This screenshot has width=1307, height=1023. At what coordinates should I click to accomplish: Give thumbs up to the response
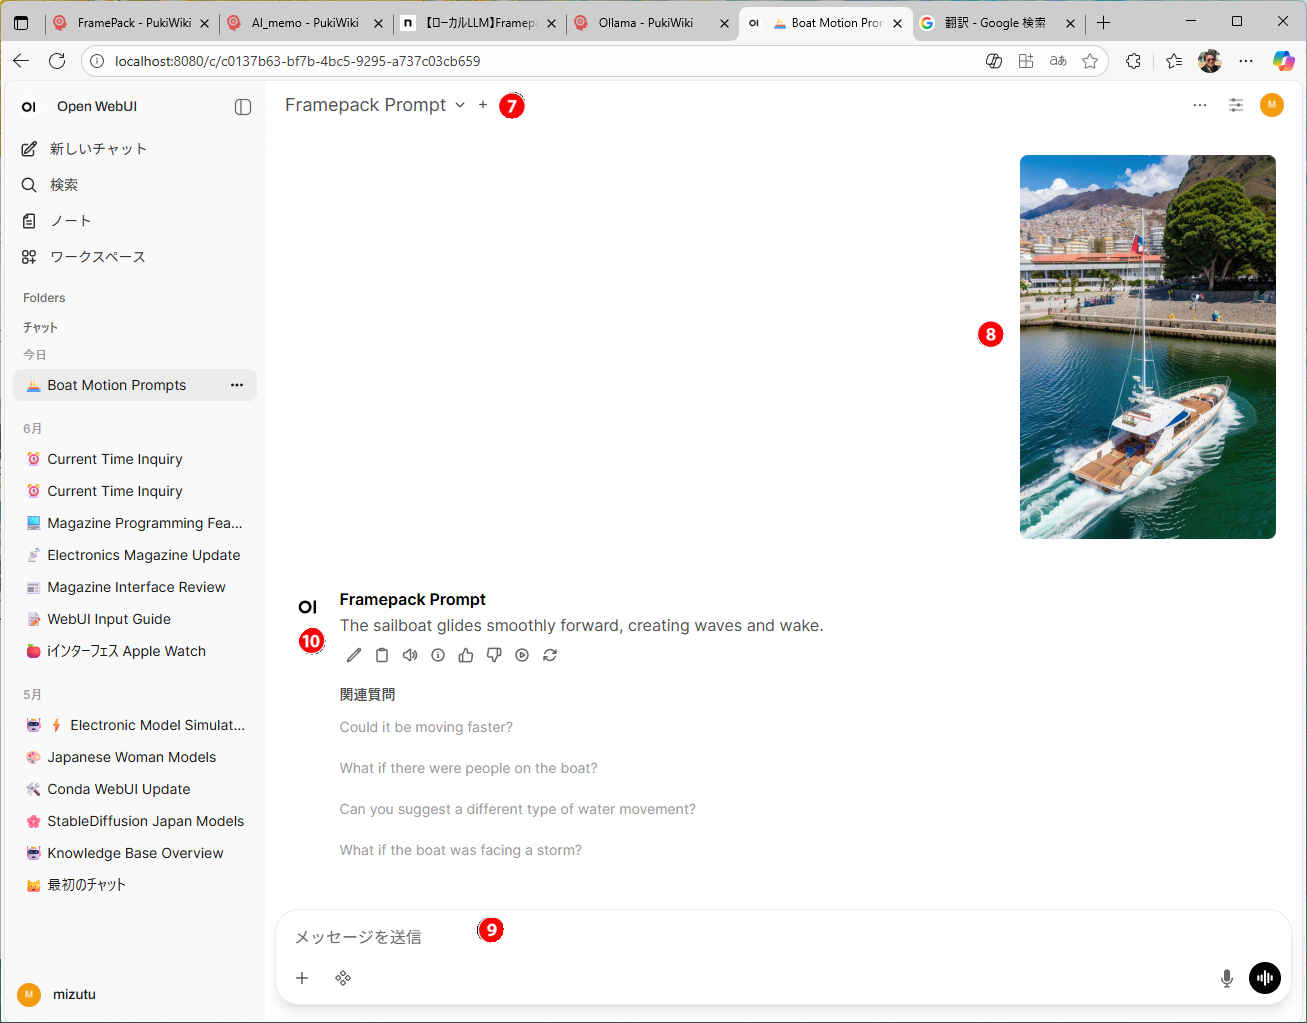[x=466, y=655]
